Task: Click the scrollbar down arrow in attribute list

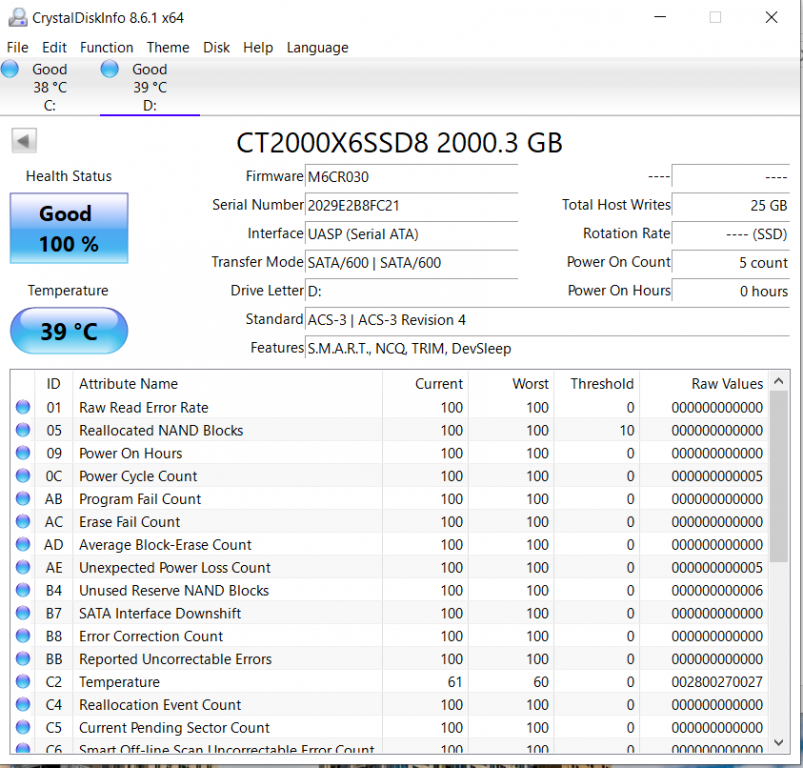Action: (780, 742)
